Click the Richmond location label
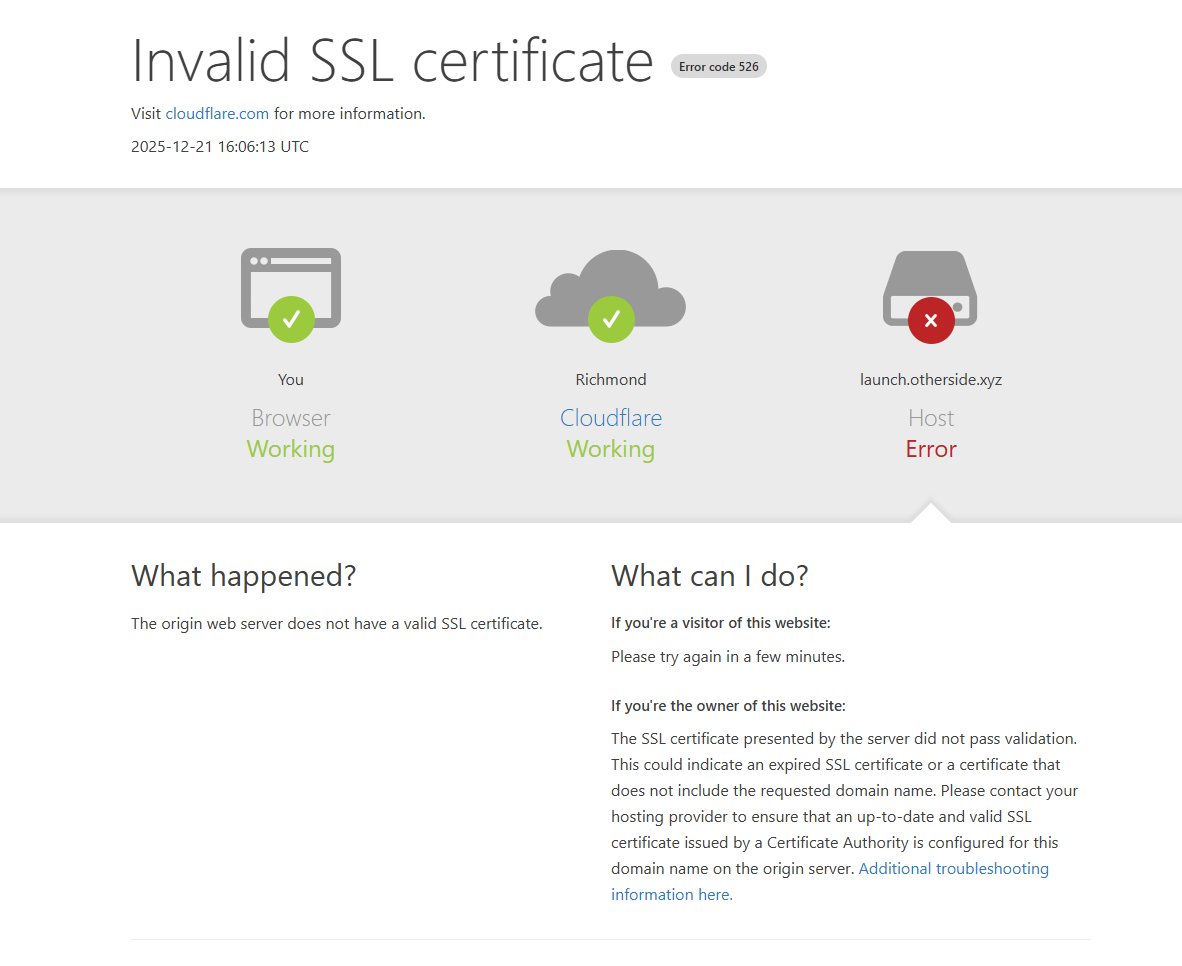This screenshot has height=966, width=1182. click(x=611, y=379)
